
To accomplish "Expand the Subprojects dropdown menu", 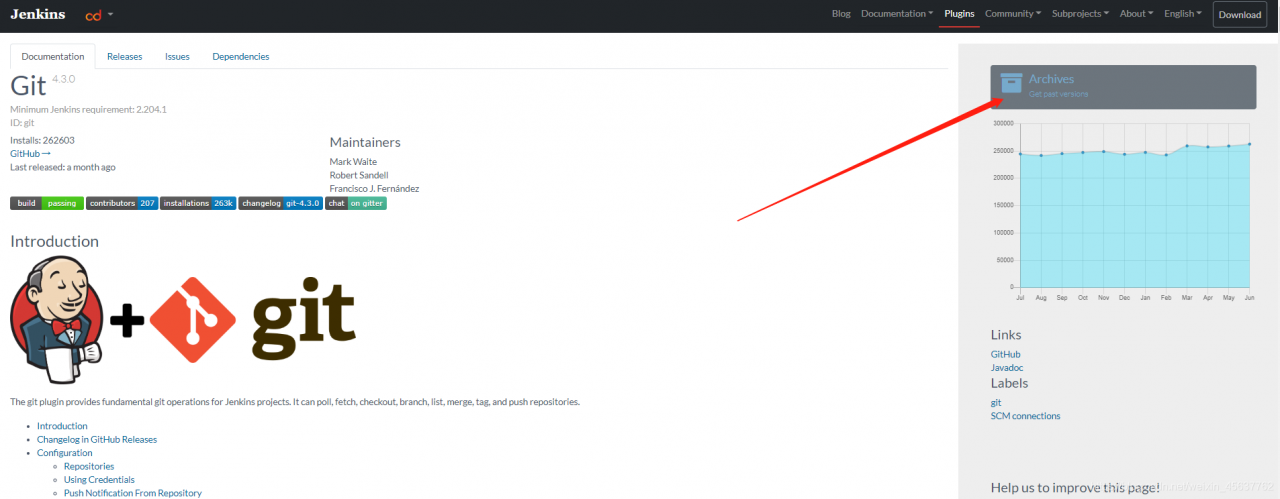I will (x=1080, y=14).
